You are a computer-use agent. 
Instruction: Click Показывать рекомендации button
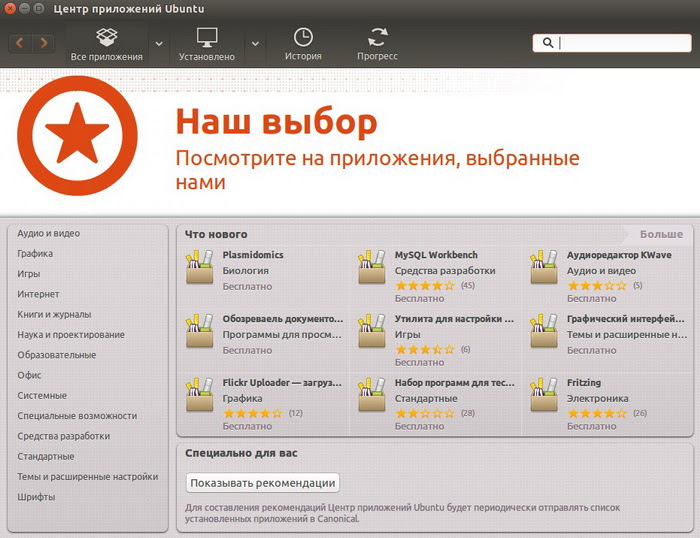click(x=263, y=483)
